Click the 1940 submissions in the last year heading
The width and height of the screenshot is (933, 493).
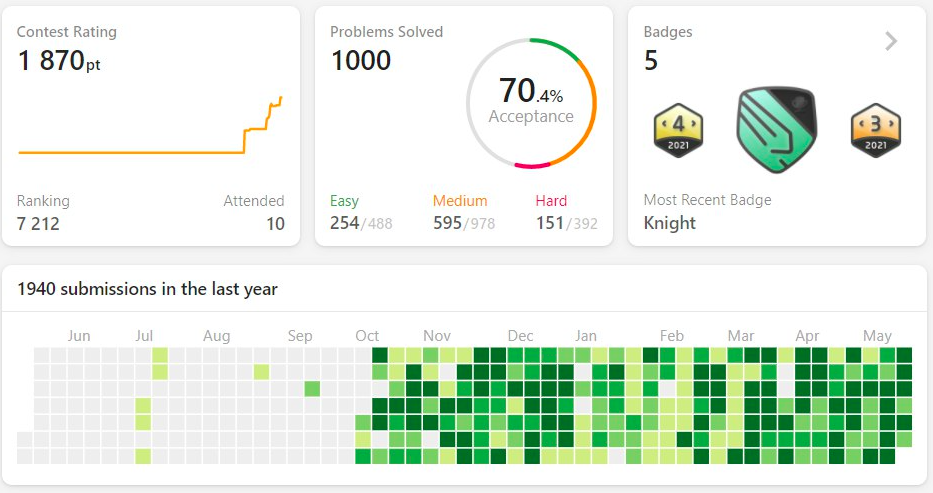click(148, 289)
